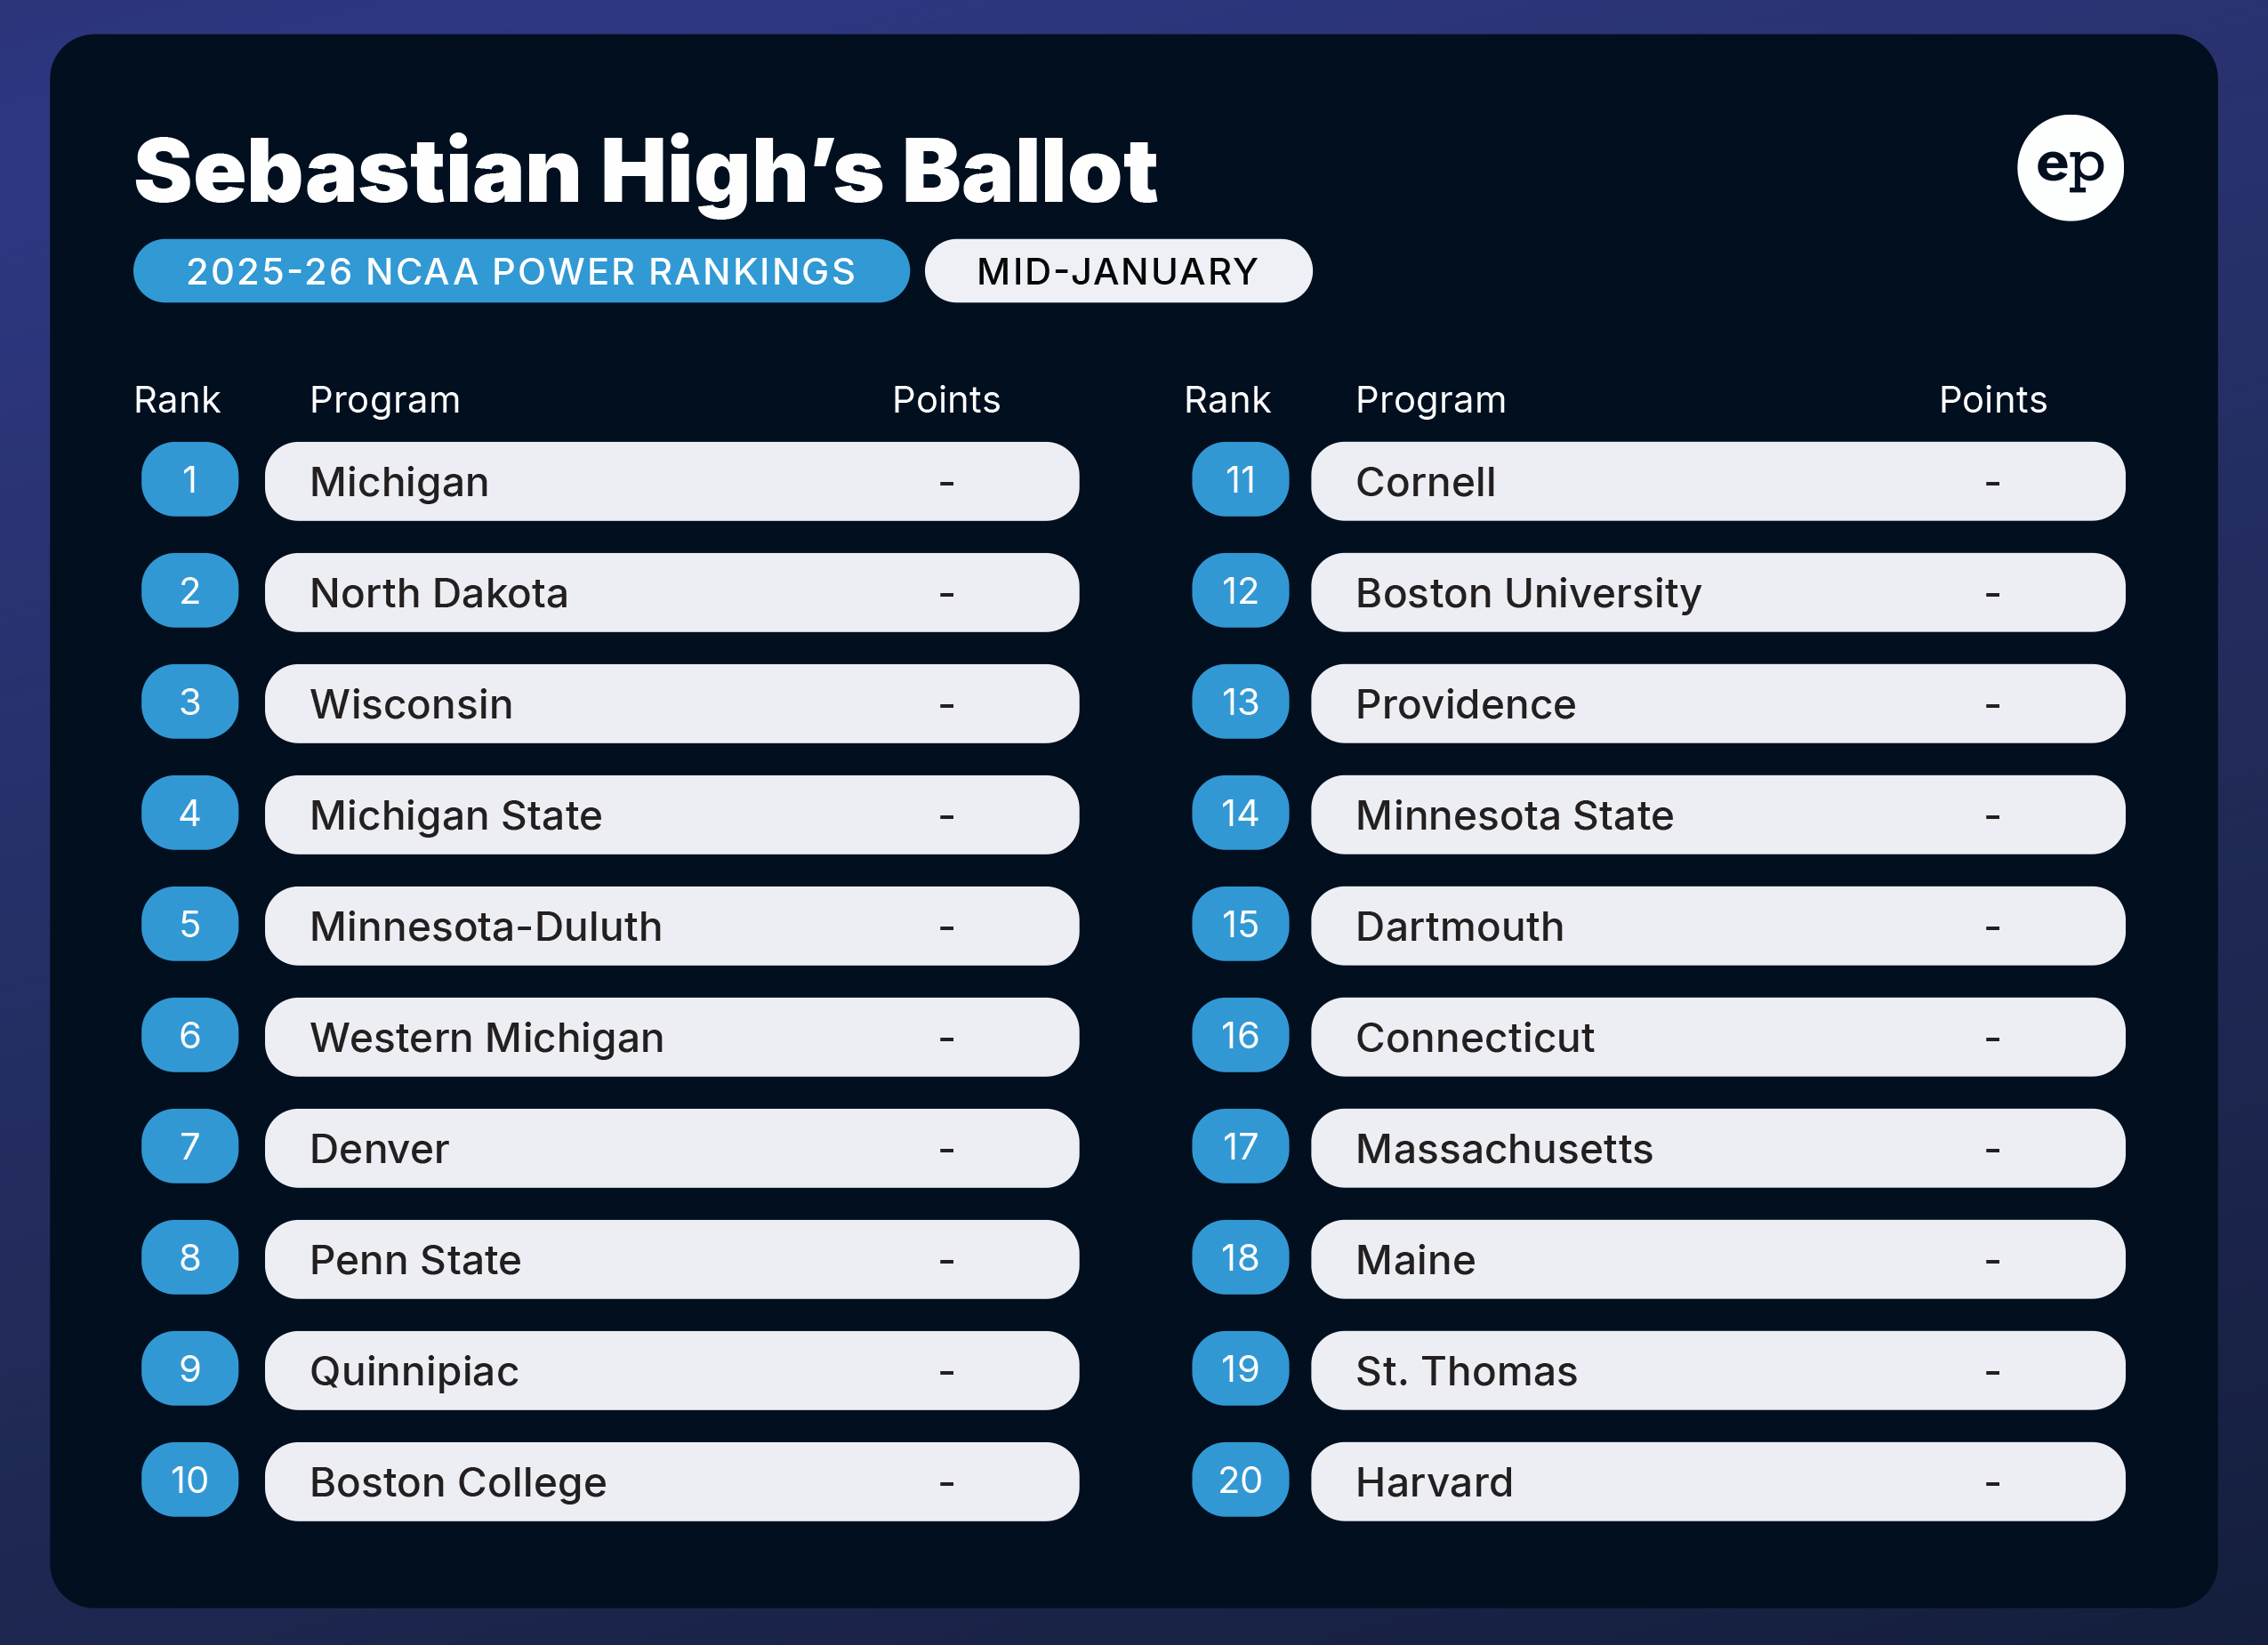
Task: Click the rank 11 badge
Action: pyautogui.click(x=1240, y=480)
